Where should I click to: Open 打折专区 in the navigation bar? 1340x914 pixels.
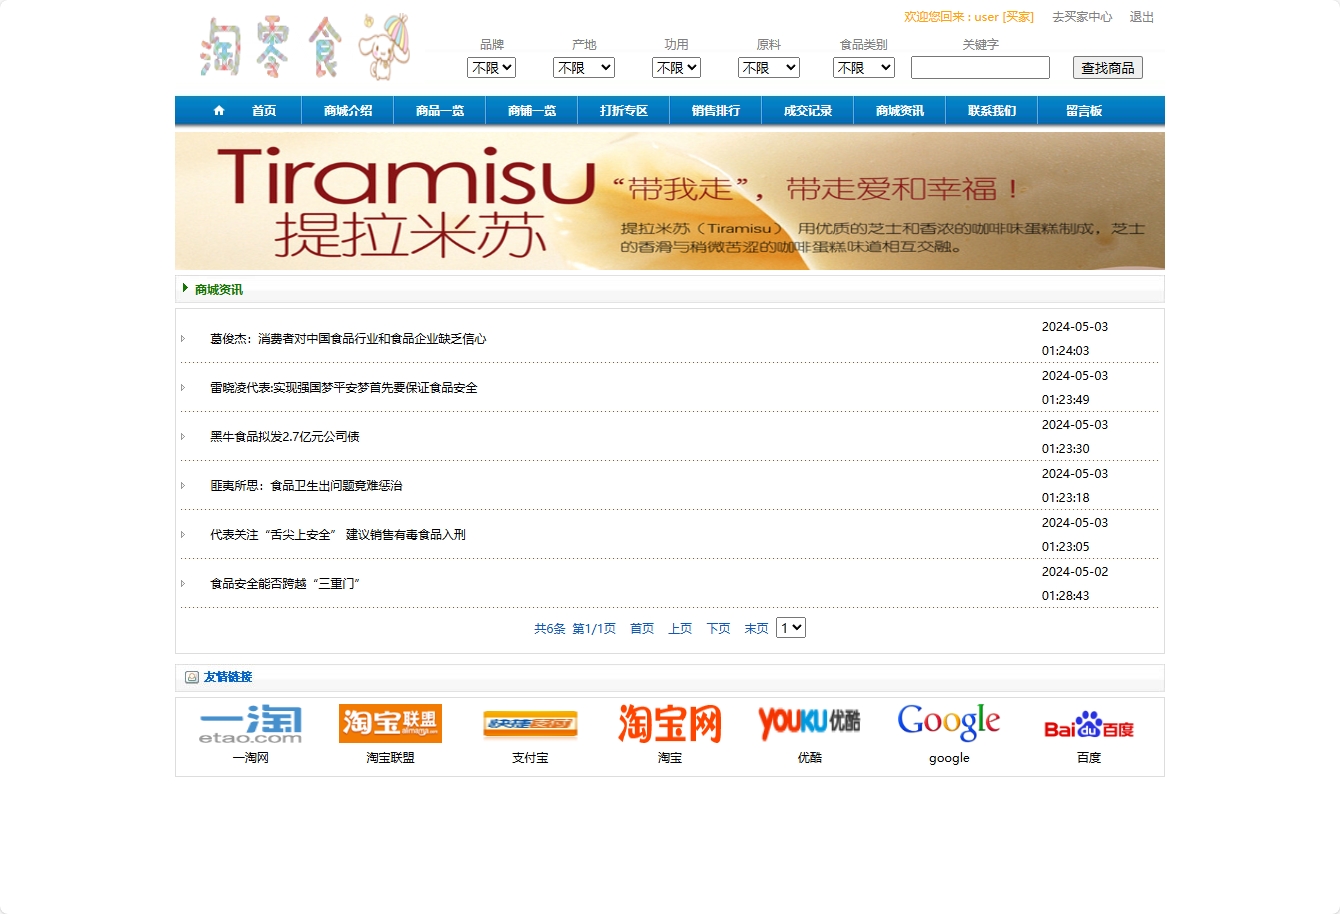(x=624, y=111)
